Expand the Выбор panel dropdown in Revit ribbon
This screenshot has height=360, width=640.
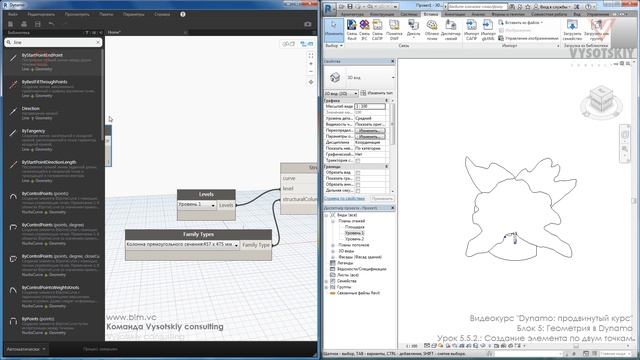[x=334, y=46]
